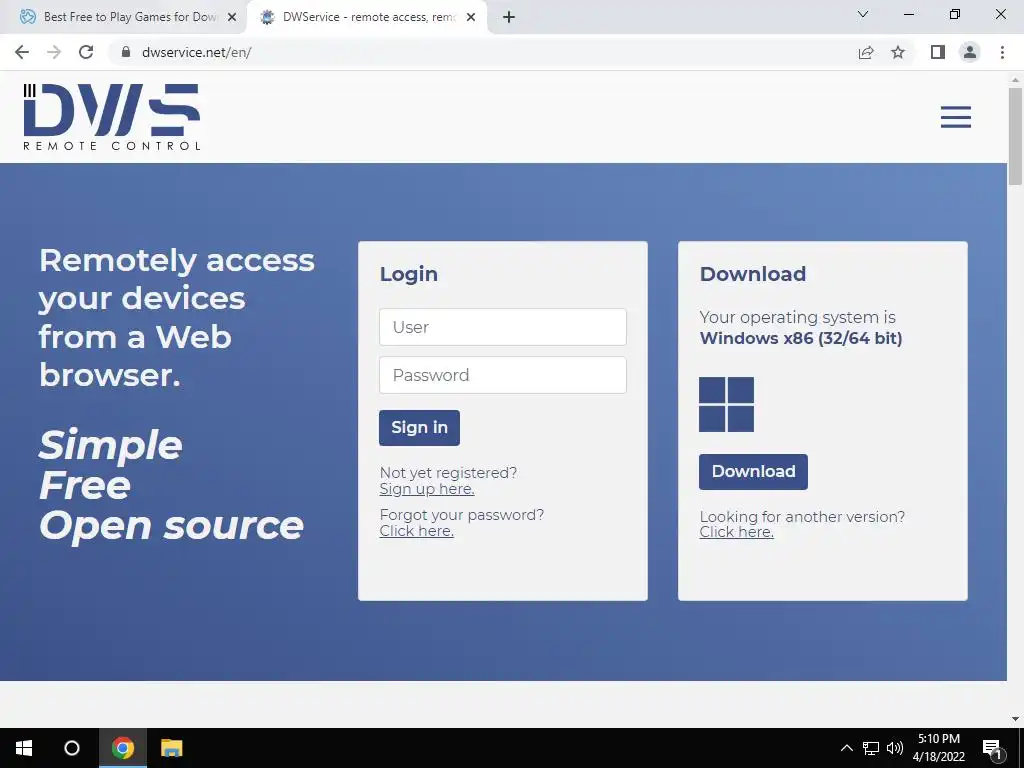1024x768 pixels.
Task: Click the Windows x86 (32/64 bit) text
Action: click(801, 338)
